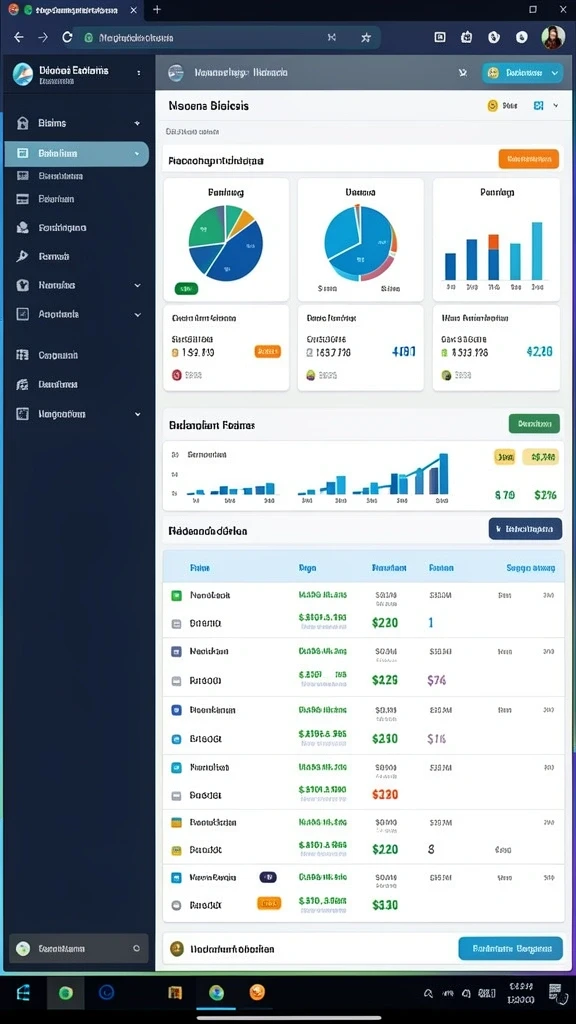576x1024 pixels.
Task: Click the browser back arrow
Action: pyautogui.click(x=19, y=37)
